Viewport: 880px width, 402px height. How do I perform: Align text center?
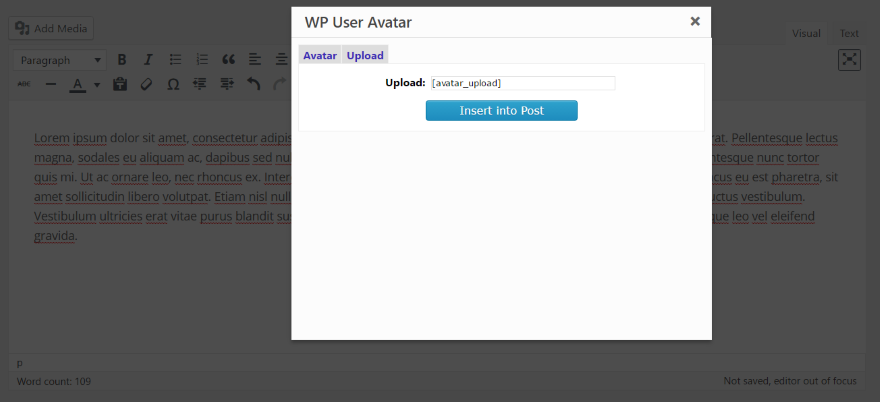[x=282, y=60]
